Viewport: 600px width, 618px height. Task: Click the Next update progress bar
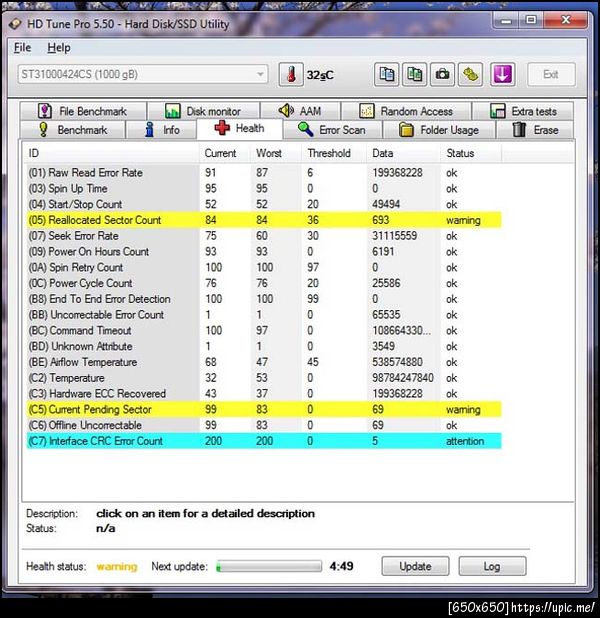click(269, 567)
